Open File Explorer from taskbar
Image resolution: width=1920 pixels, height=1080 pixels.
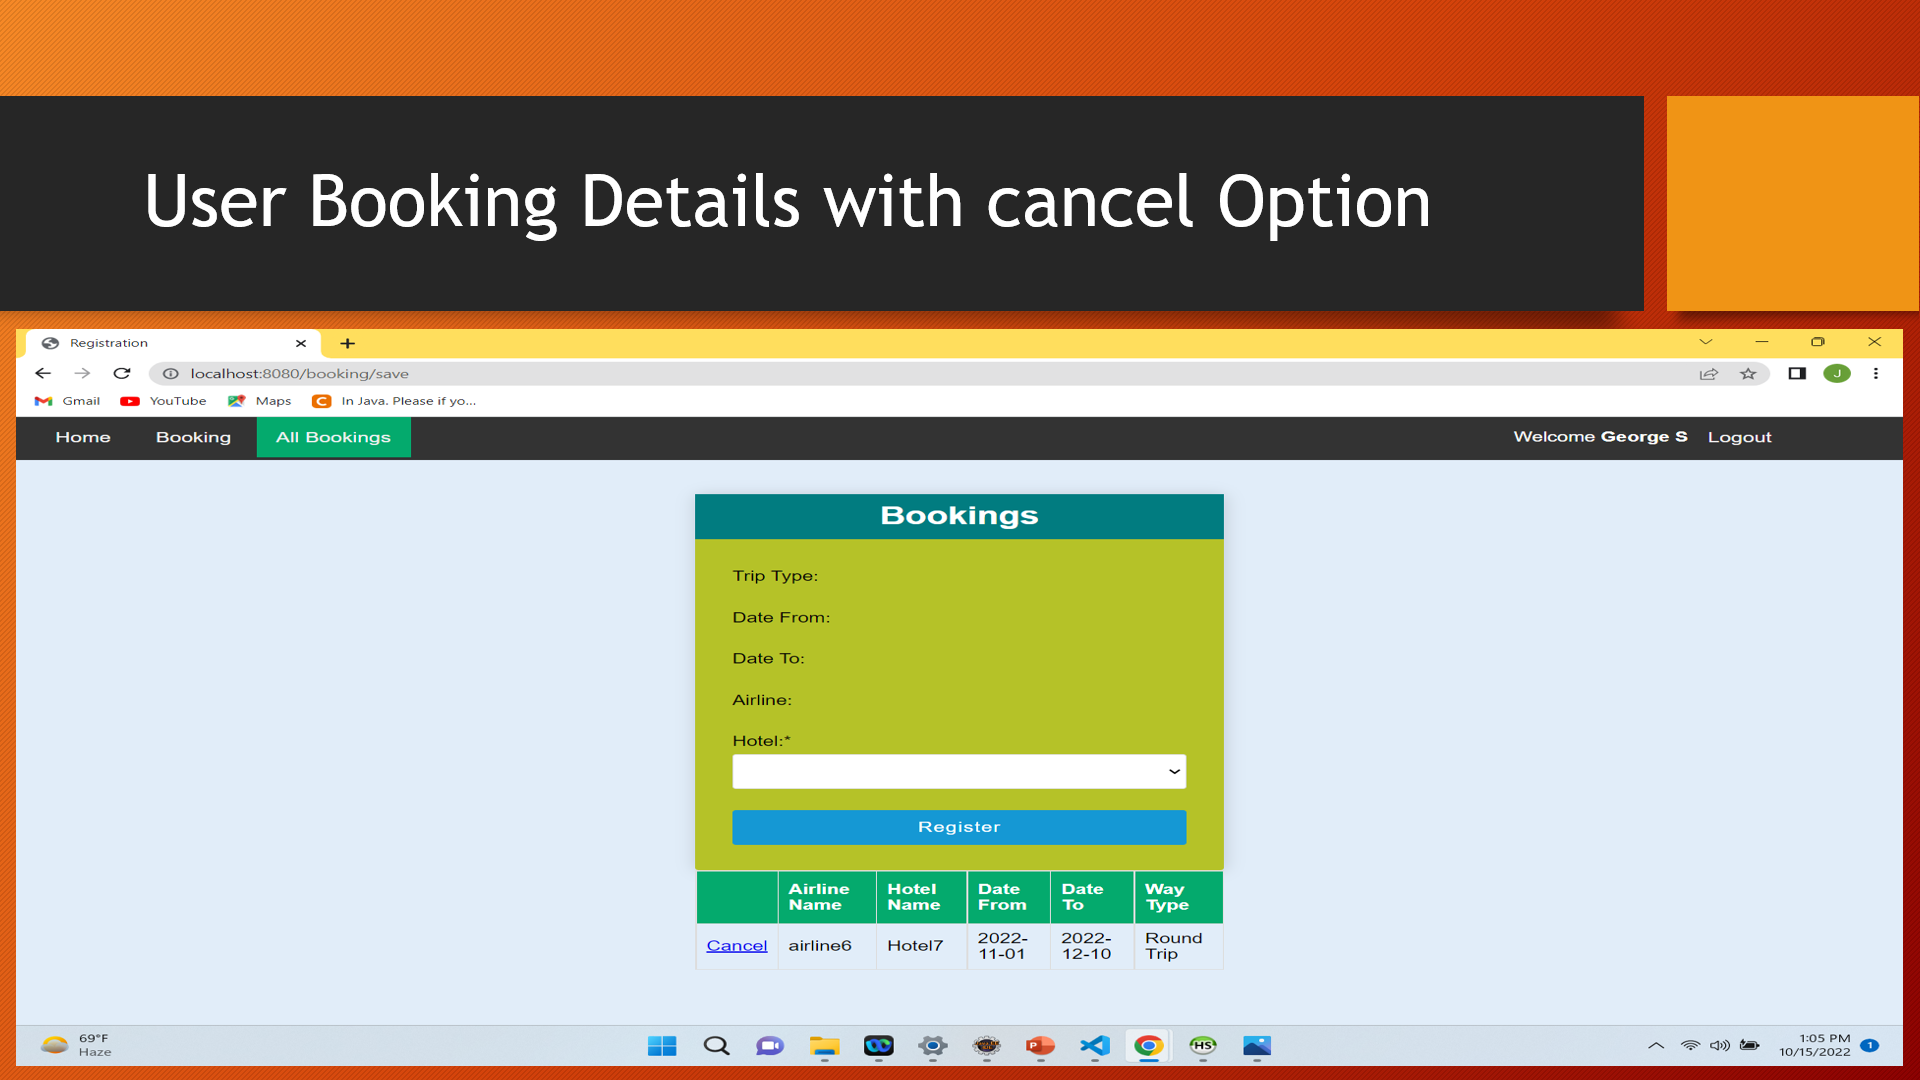[824, 1046]
